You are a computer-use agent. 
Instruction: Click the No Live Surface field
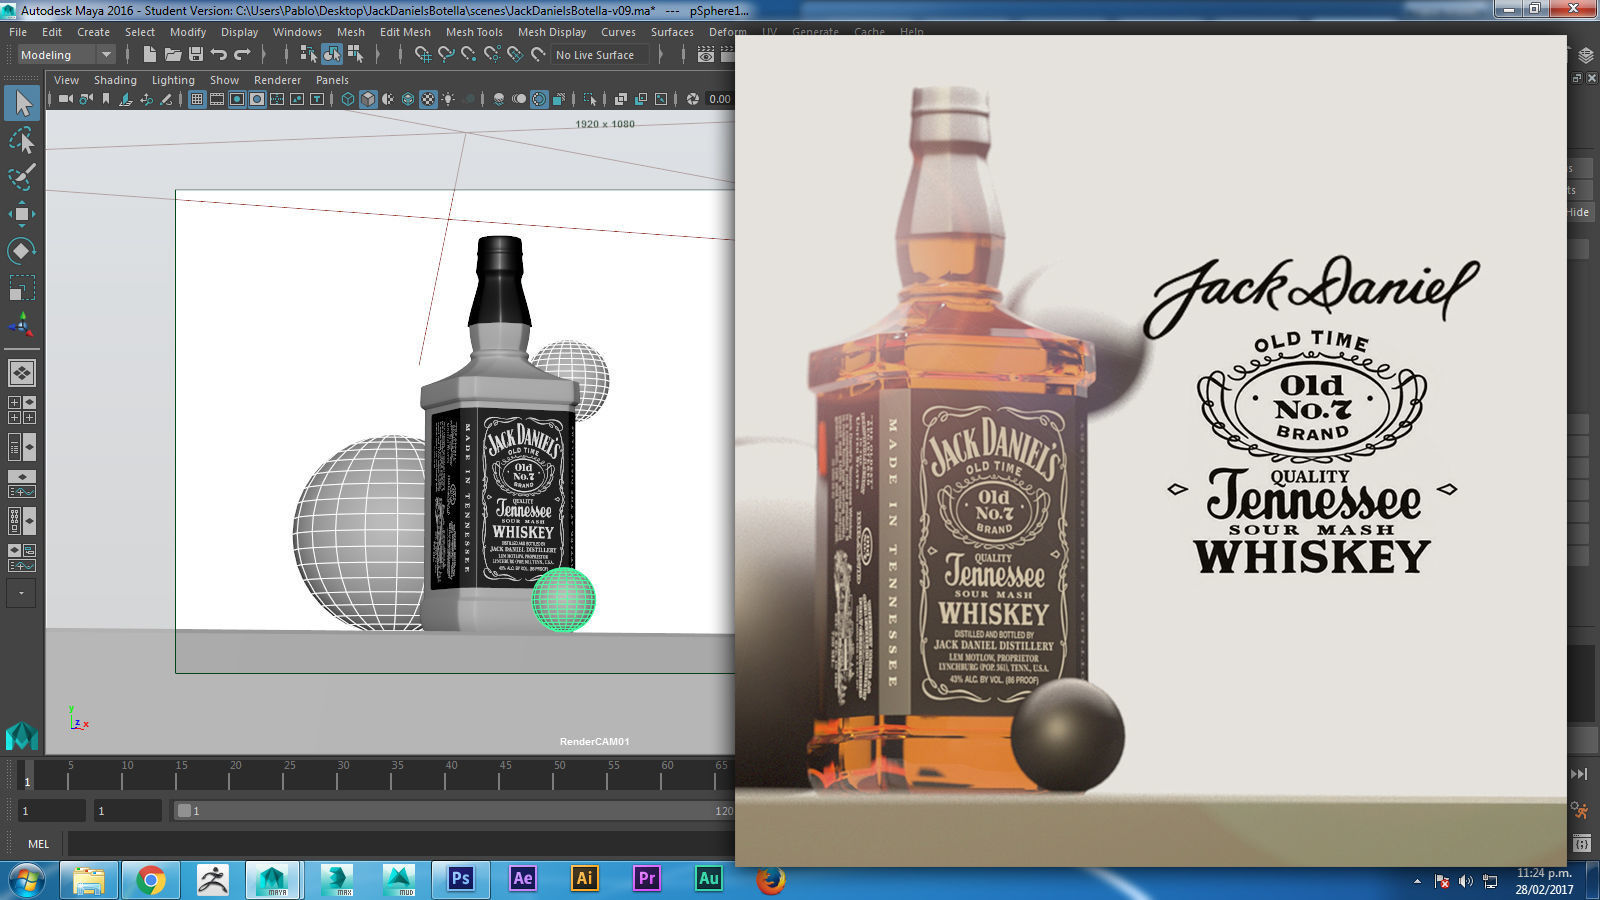(x=601, y=55)
